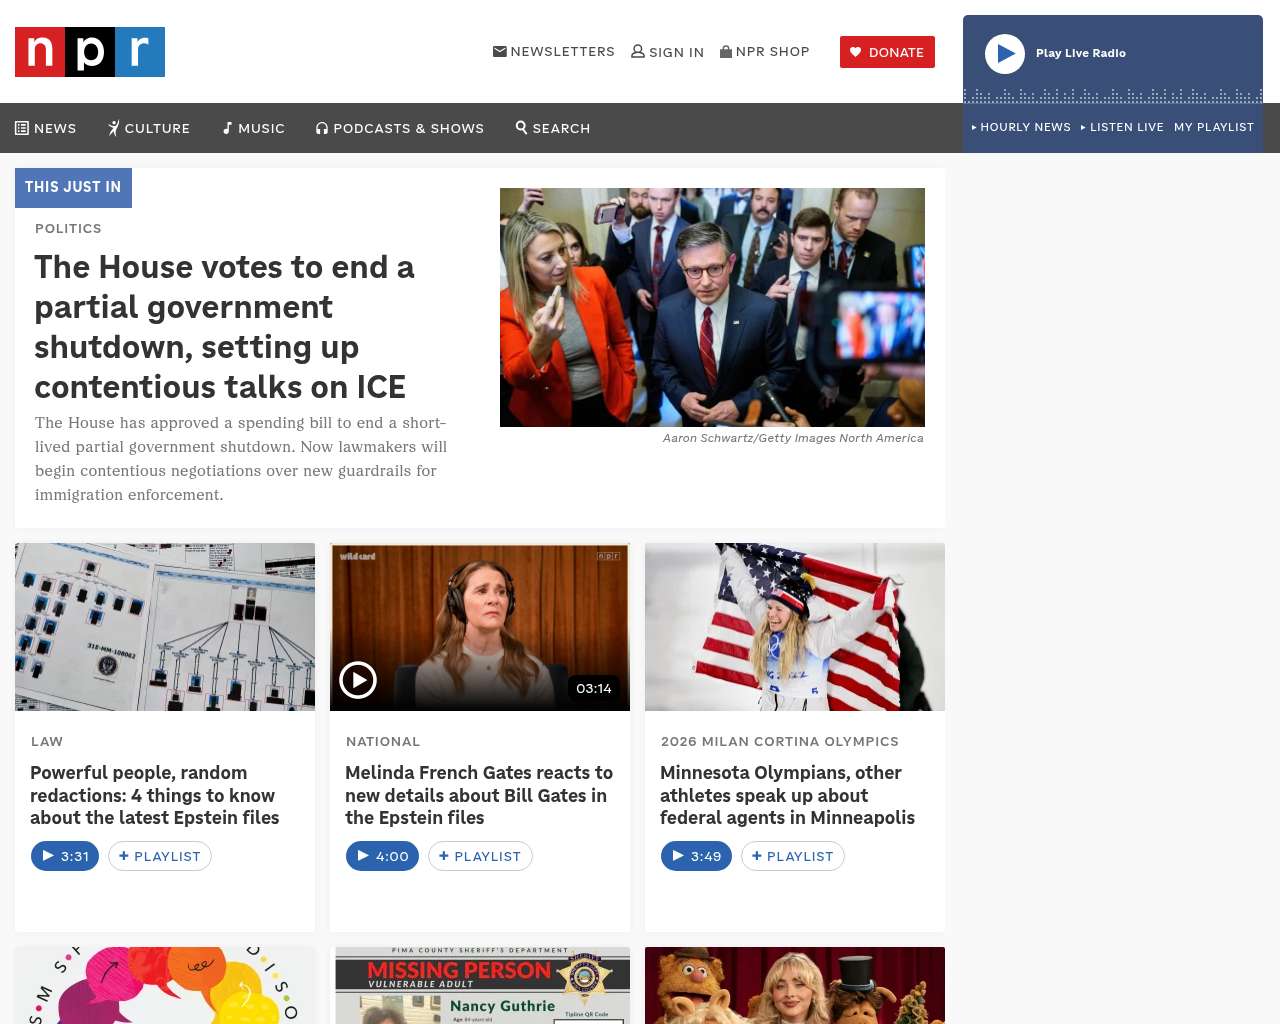The height and width of the screenshot is (1024, 1280).
Task: Add Minnesota Olympians story to playlist
Action: click(x=793, y=856)
